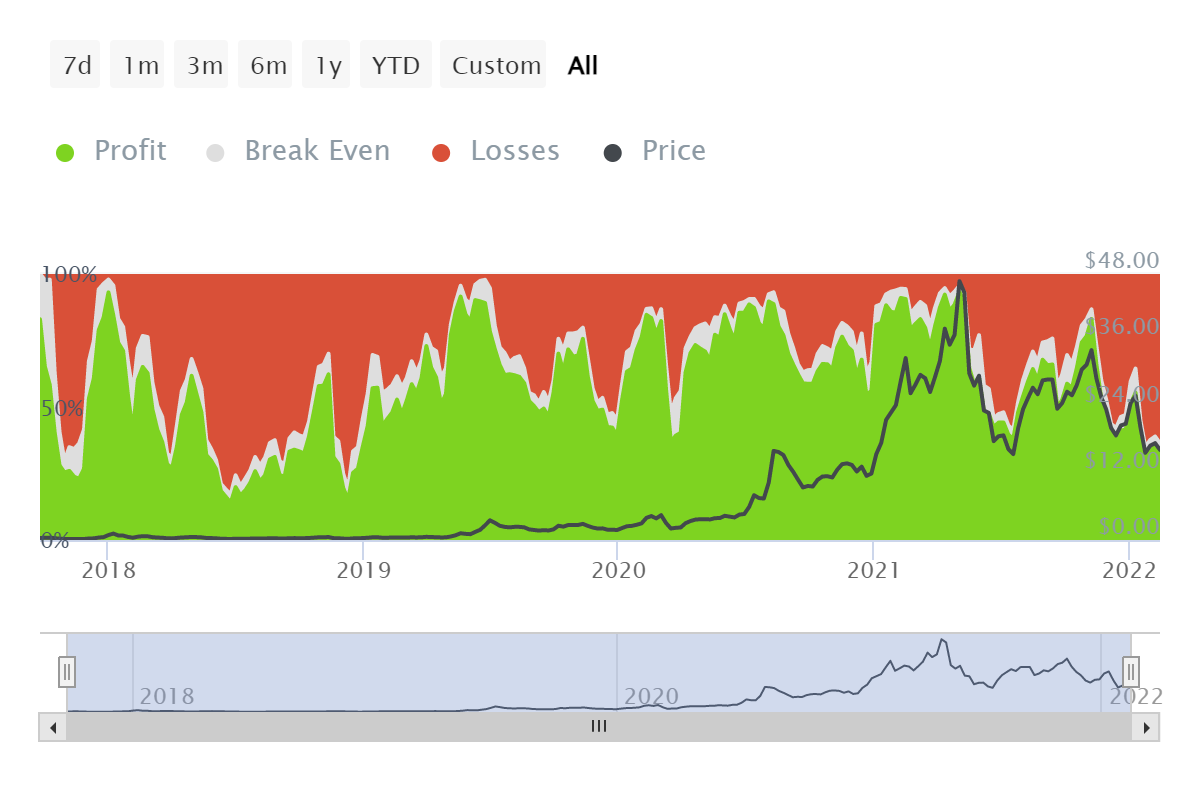Choose the 3m range option

(205, 66)
